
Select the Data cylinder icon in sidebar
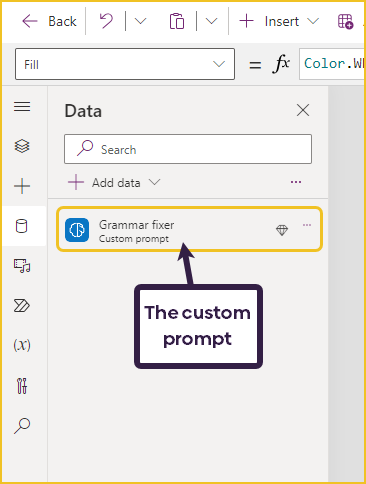point(22,226)
